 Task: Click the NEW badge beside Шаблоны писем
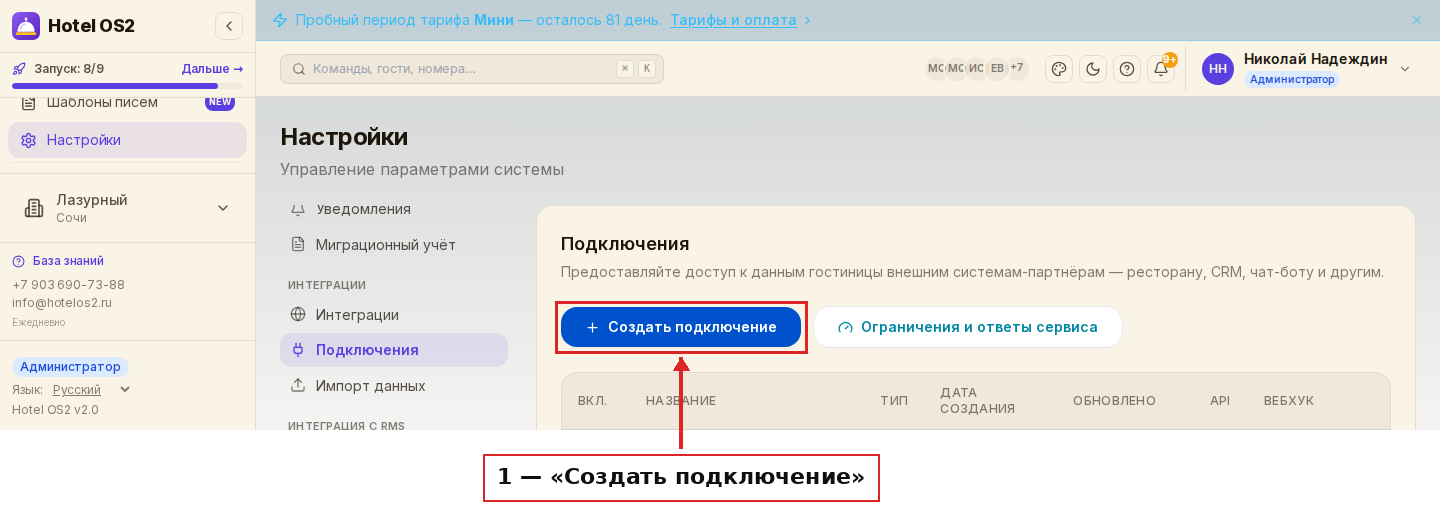(220, 102)
